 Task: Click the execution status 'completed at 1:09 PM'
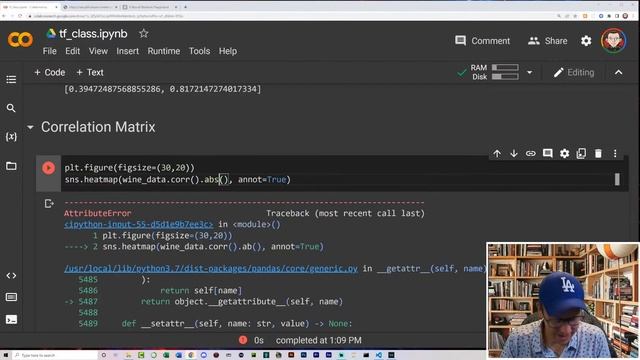click(x=318, y=340)
